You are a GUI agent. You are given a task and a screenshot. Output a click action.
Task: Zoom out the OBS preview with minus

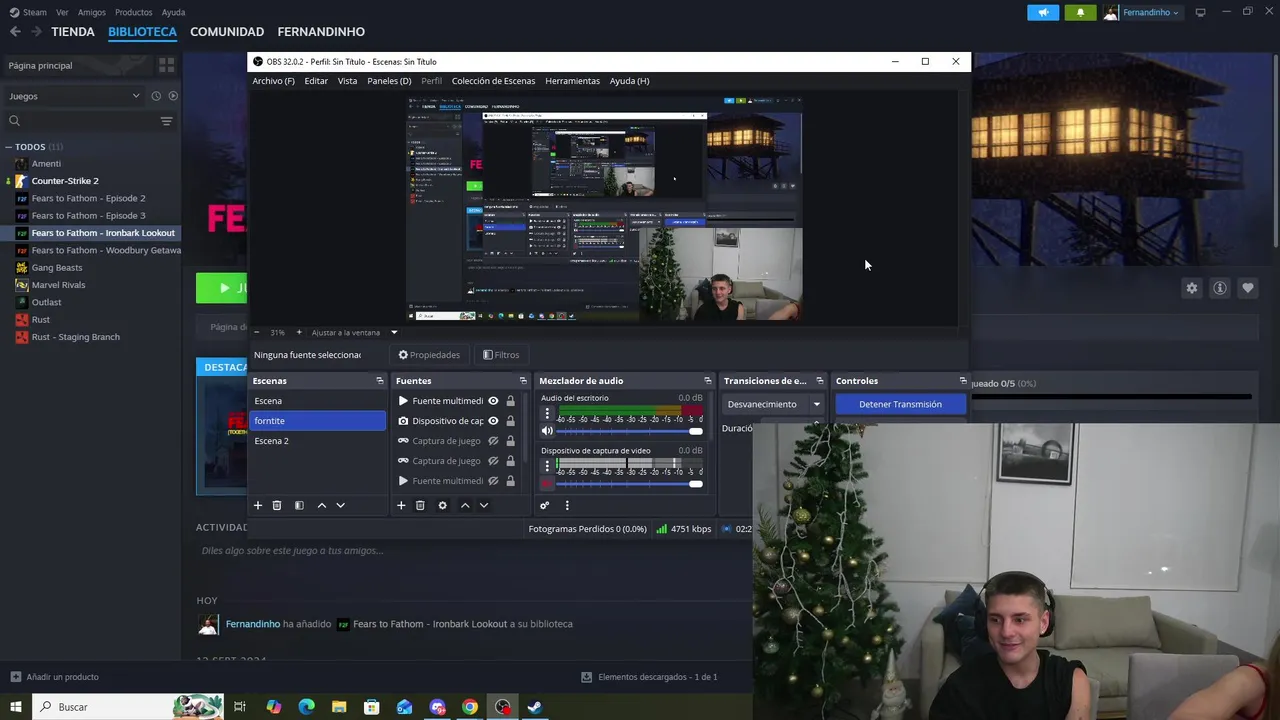pos(257,332)
